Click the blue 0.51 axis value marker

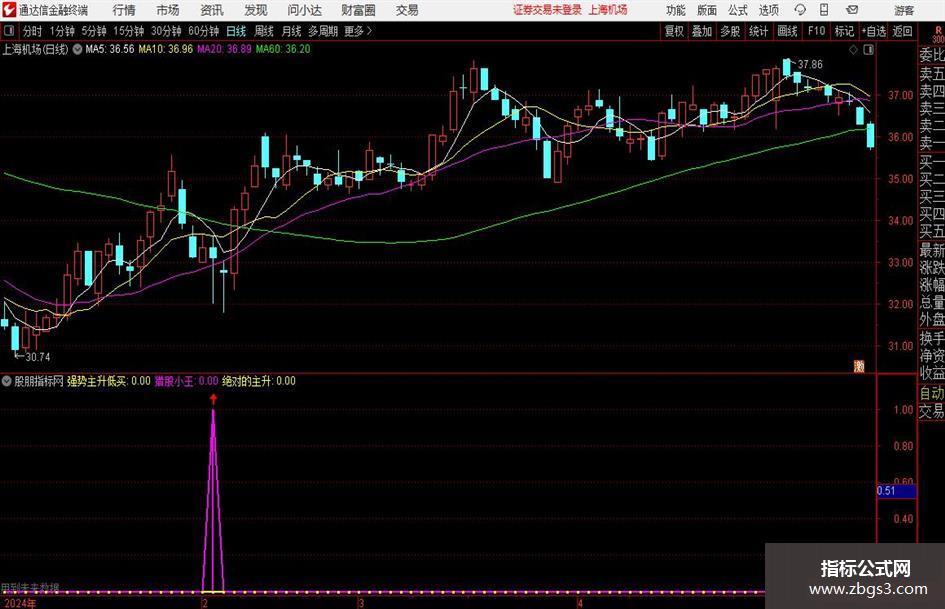tap(896, 491)
